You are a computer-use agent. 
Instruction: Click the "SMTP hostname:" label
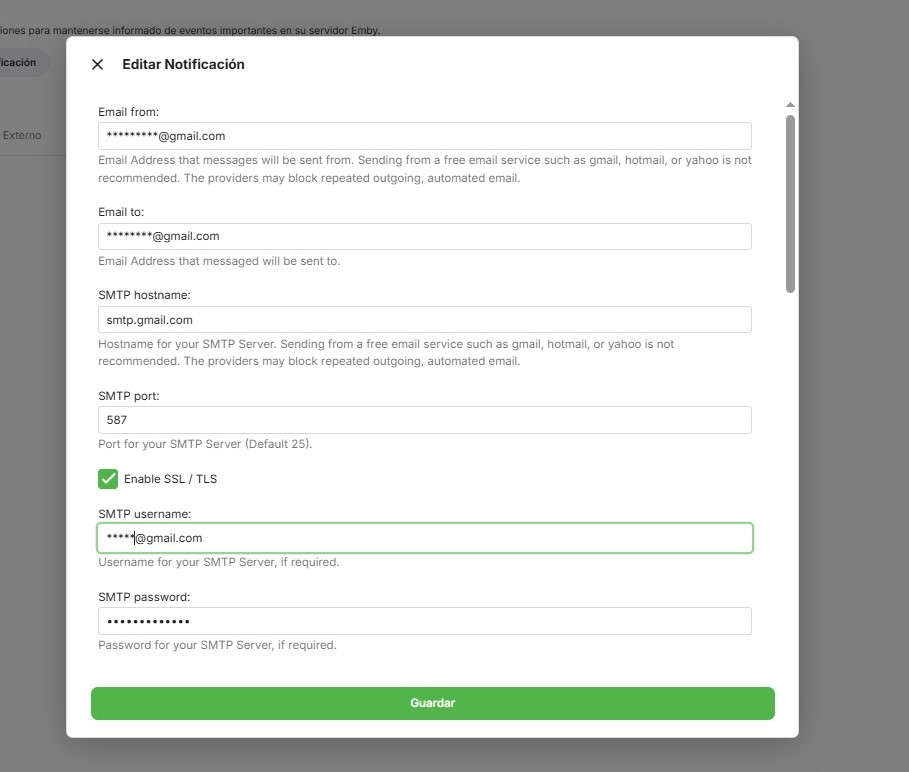[144, 295]
